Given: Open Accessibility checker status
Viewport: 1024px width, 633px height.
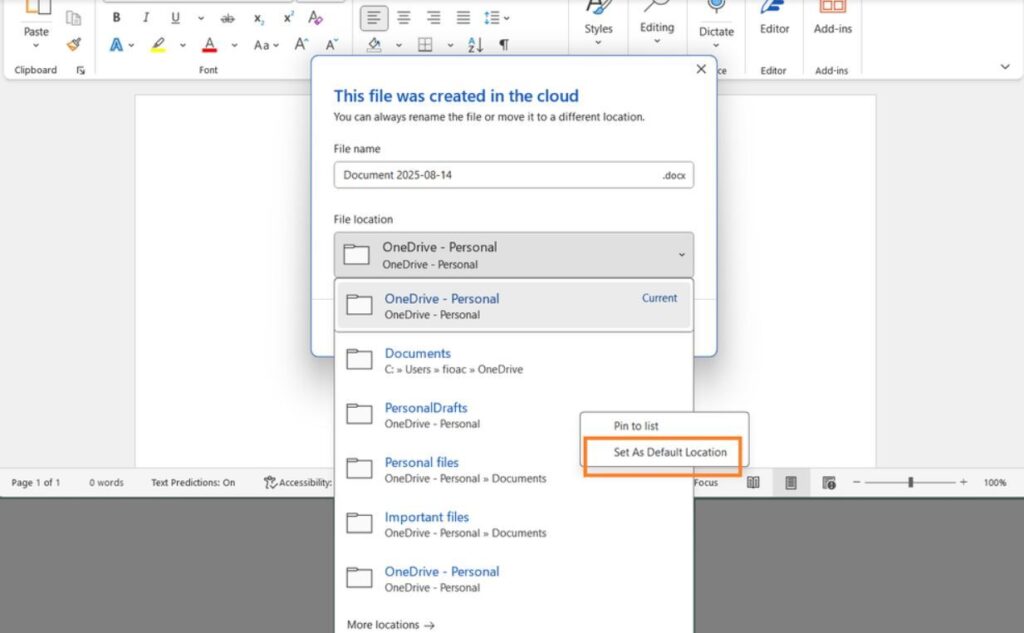Looking at the screenshot, I should [298, 483].
